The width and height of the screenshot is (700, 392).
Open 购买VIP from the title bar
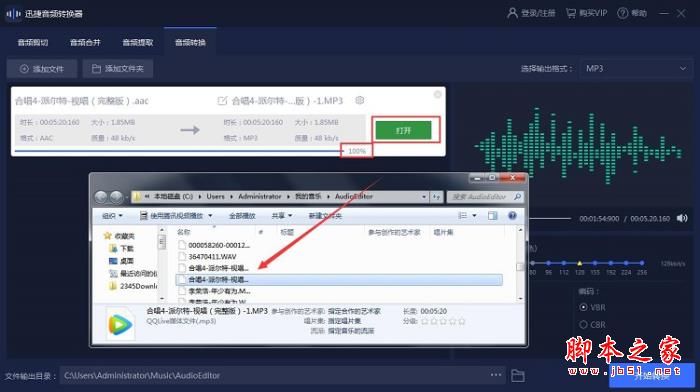click(586, 13)
